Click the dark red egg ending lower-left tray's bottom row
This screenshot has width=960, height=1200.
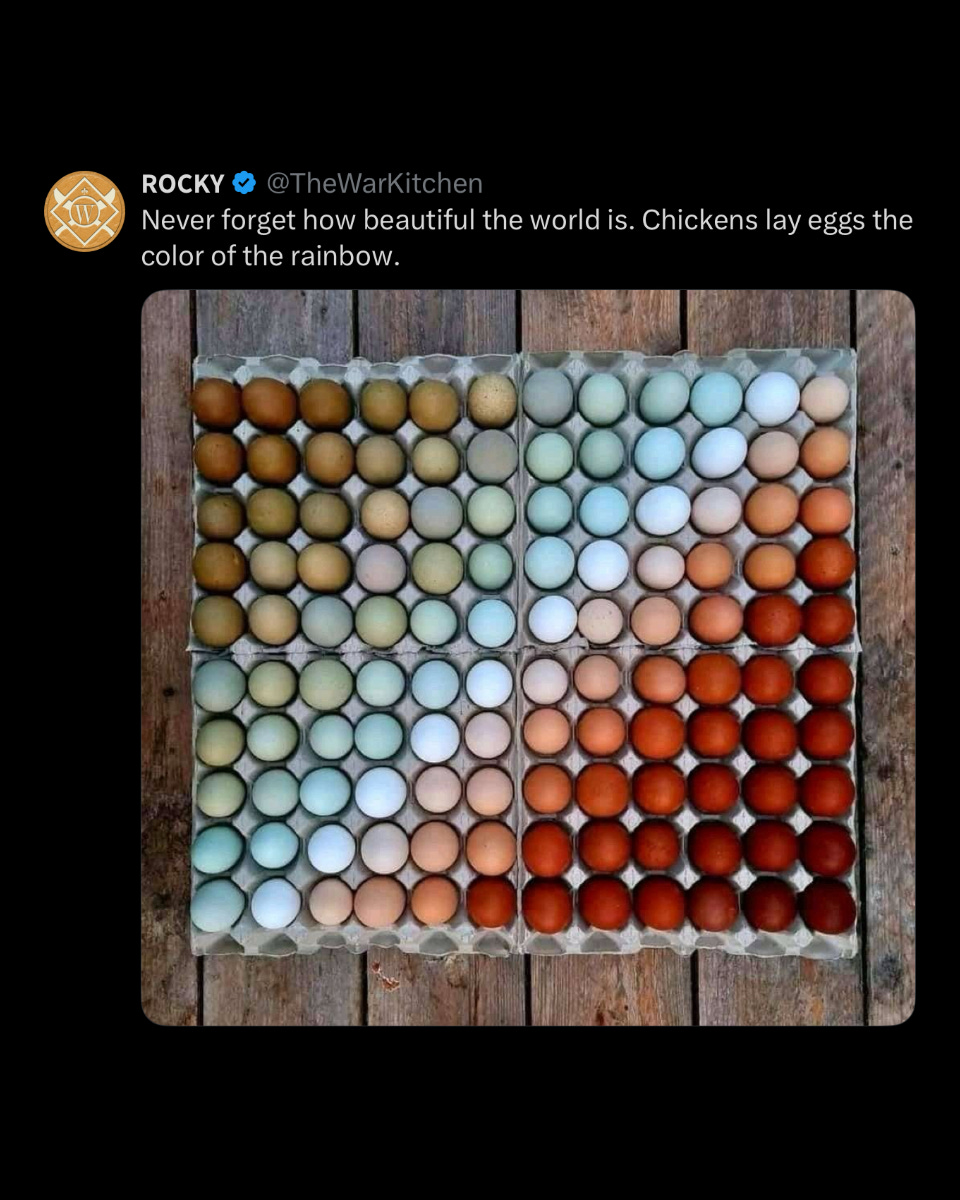491,902
